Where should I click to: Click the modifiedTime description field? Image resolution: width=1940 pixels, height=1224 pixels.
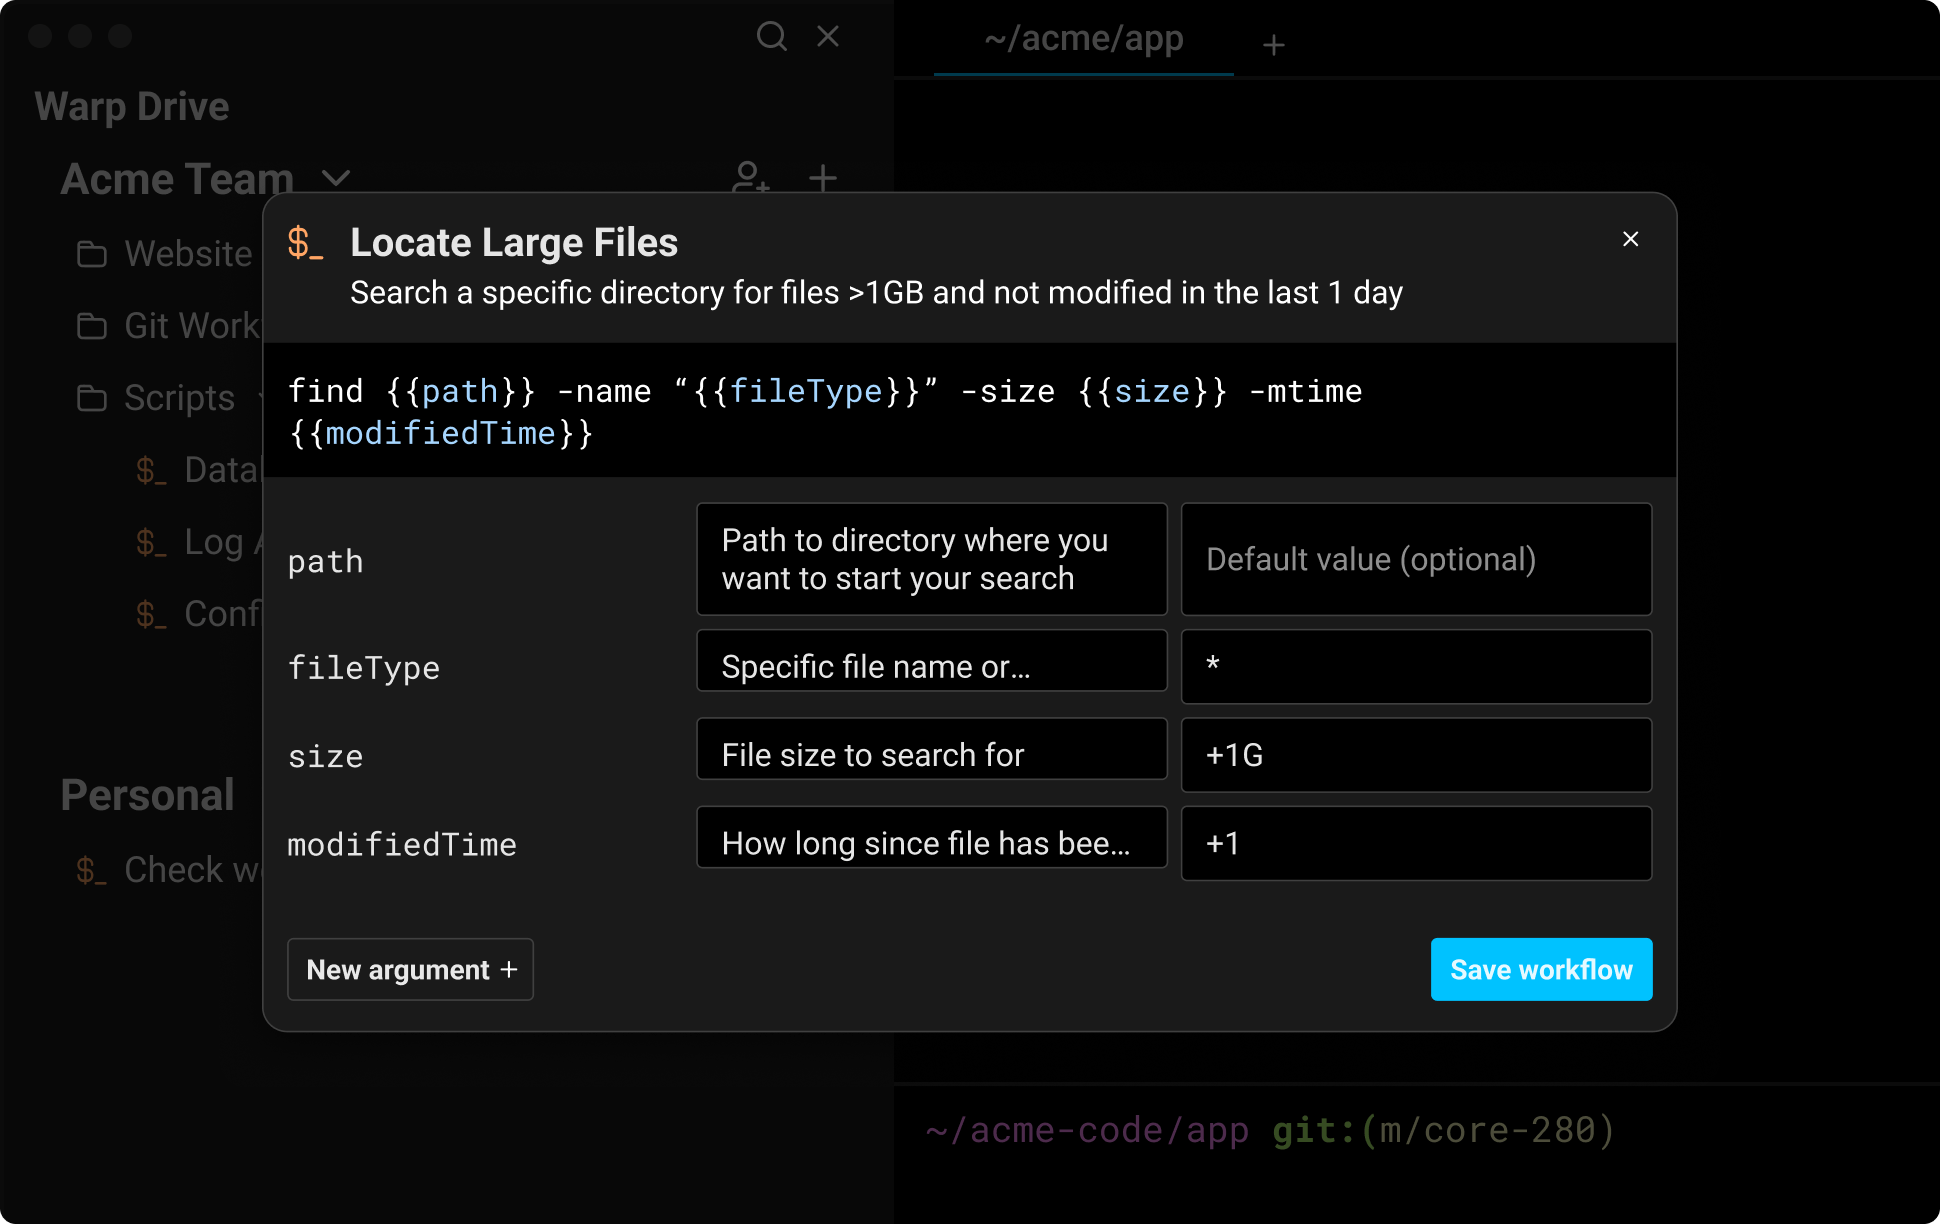(x=931, y=838)
